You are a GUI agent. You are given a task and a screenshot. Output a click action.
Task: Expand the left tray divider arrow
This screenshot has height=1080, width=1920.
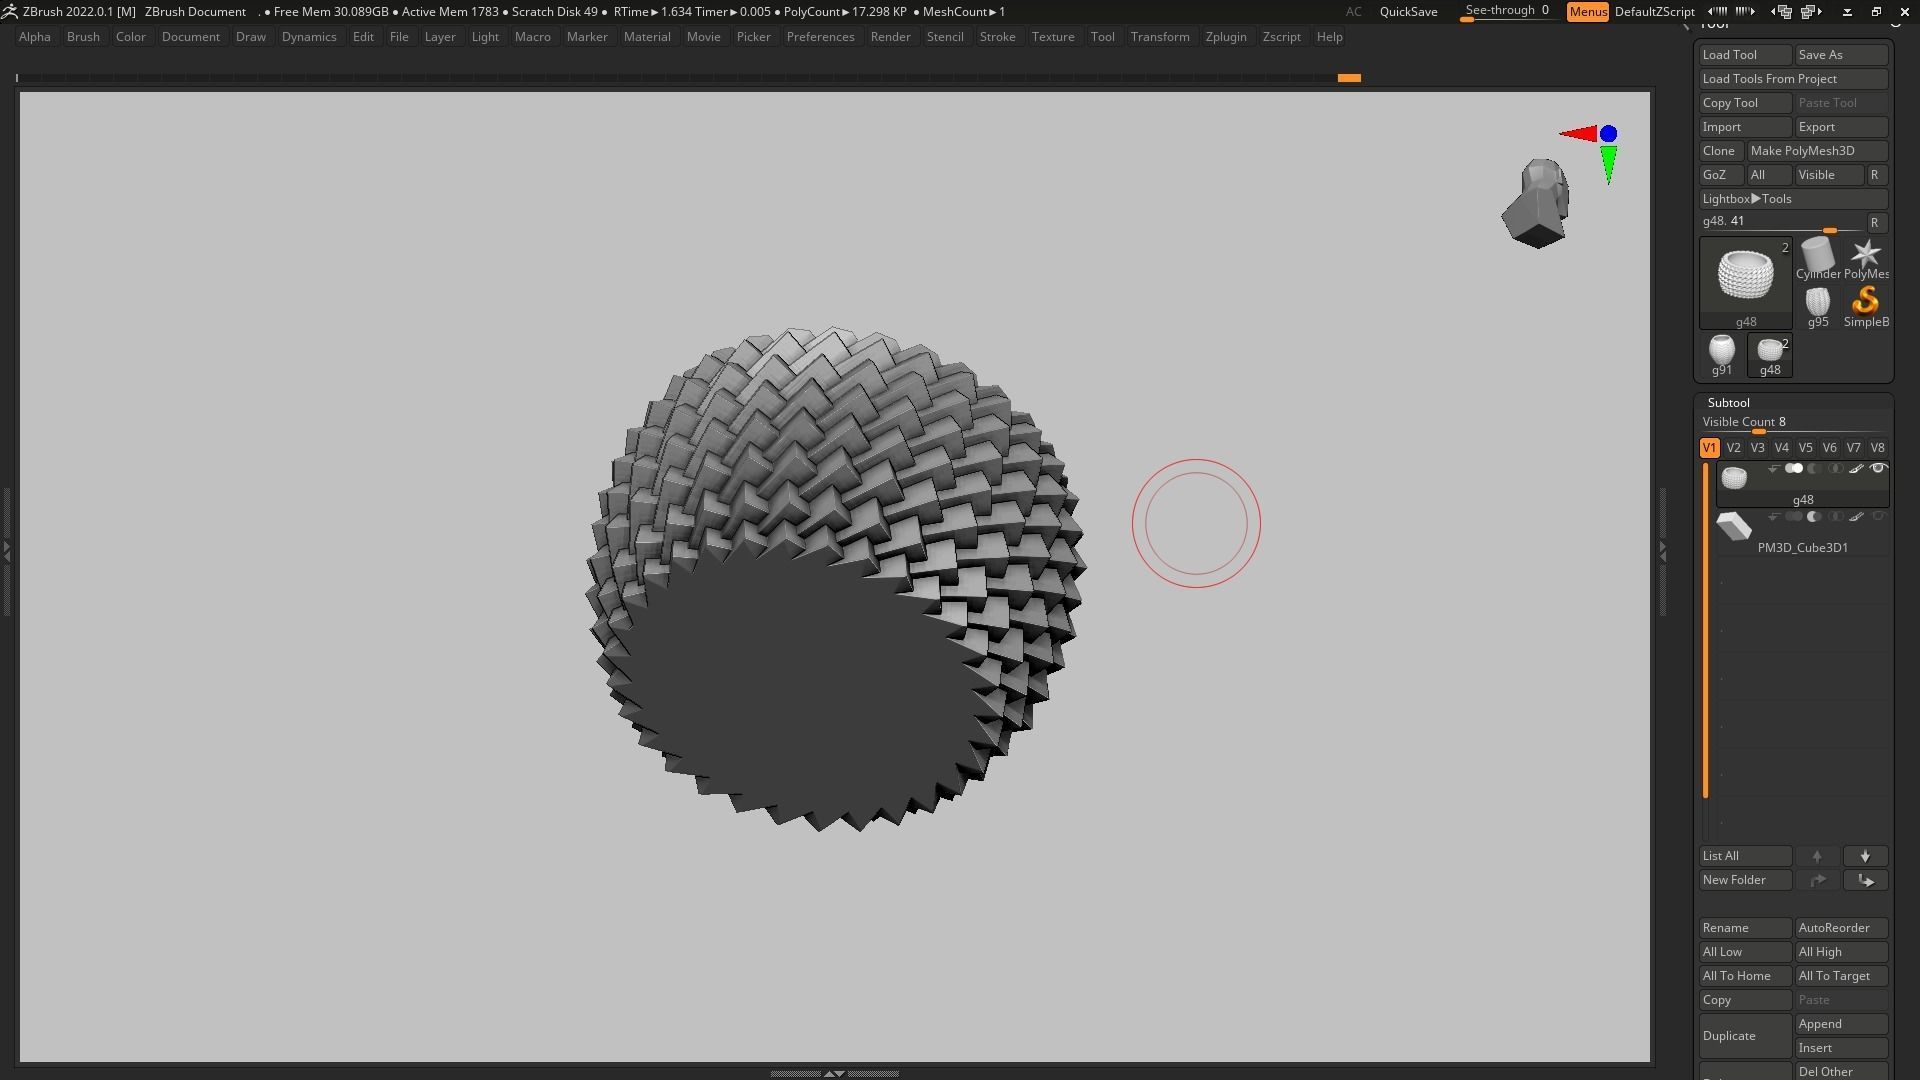(x=6, y=550)
